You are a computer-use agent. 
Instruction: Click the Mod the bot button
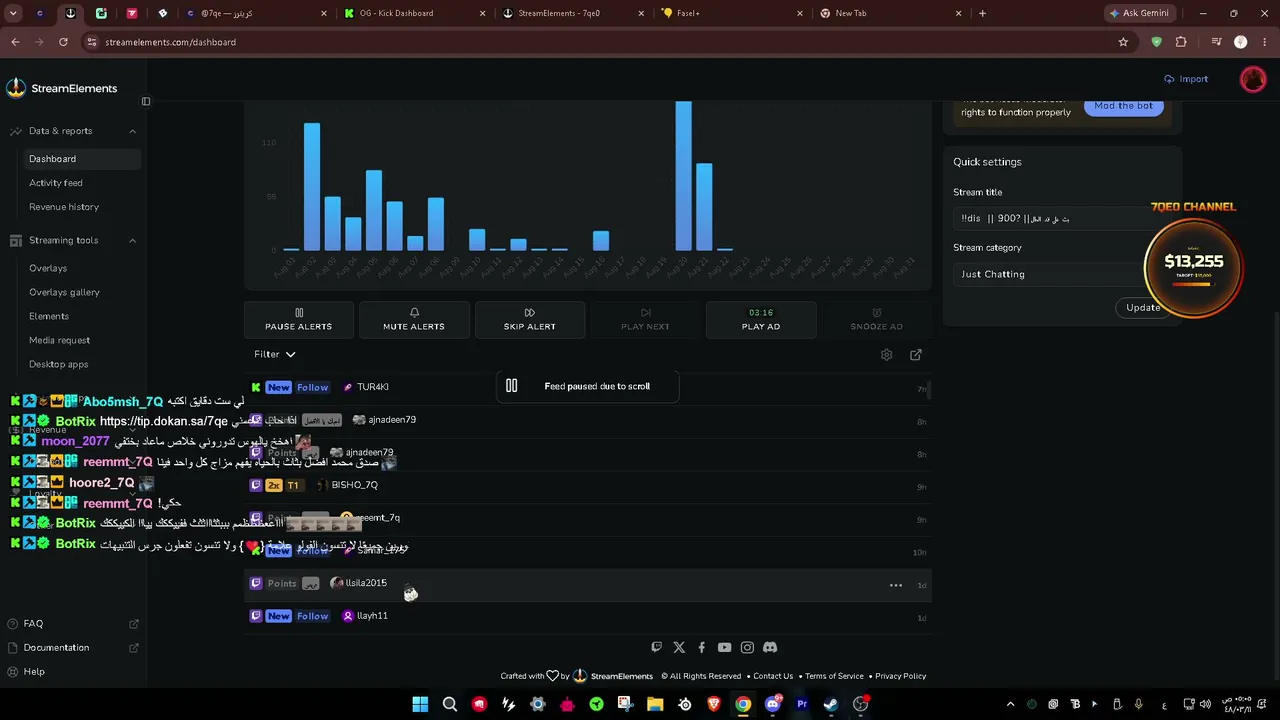pyautogui.click(x=1123, y=106)
